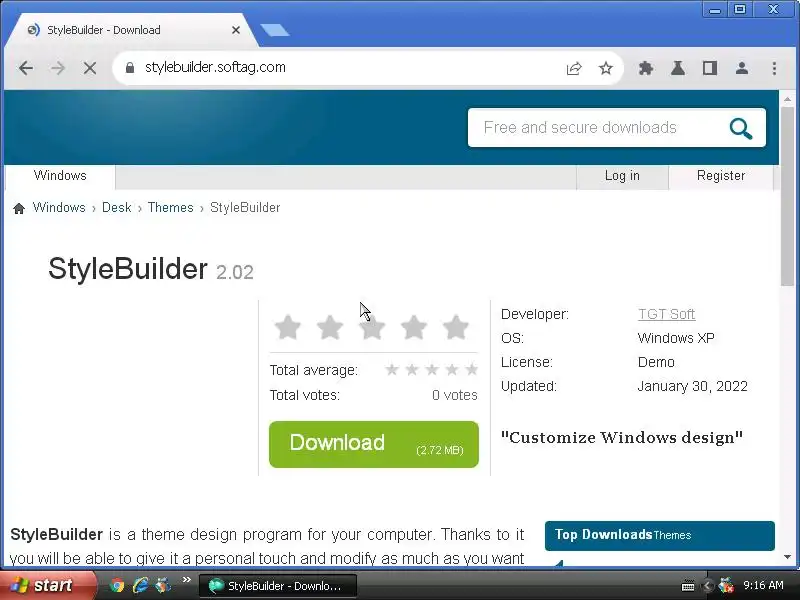Screen dimensions: 800x600
Task: Click the scrollbar up arrow
Action: click(787, 99)
